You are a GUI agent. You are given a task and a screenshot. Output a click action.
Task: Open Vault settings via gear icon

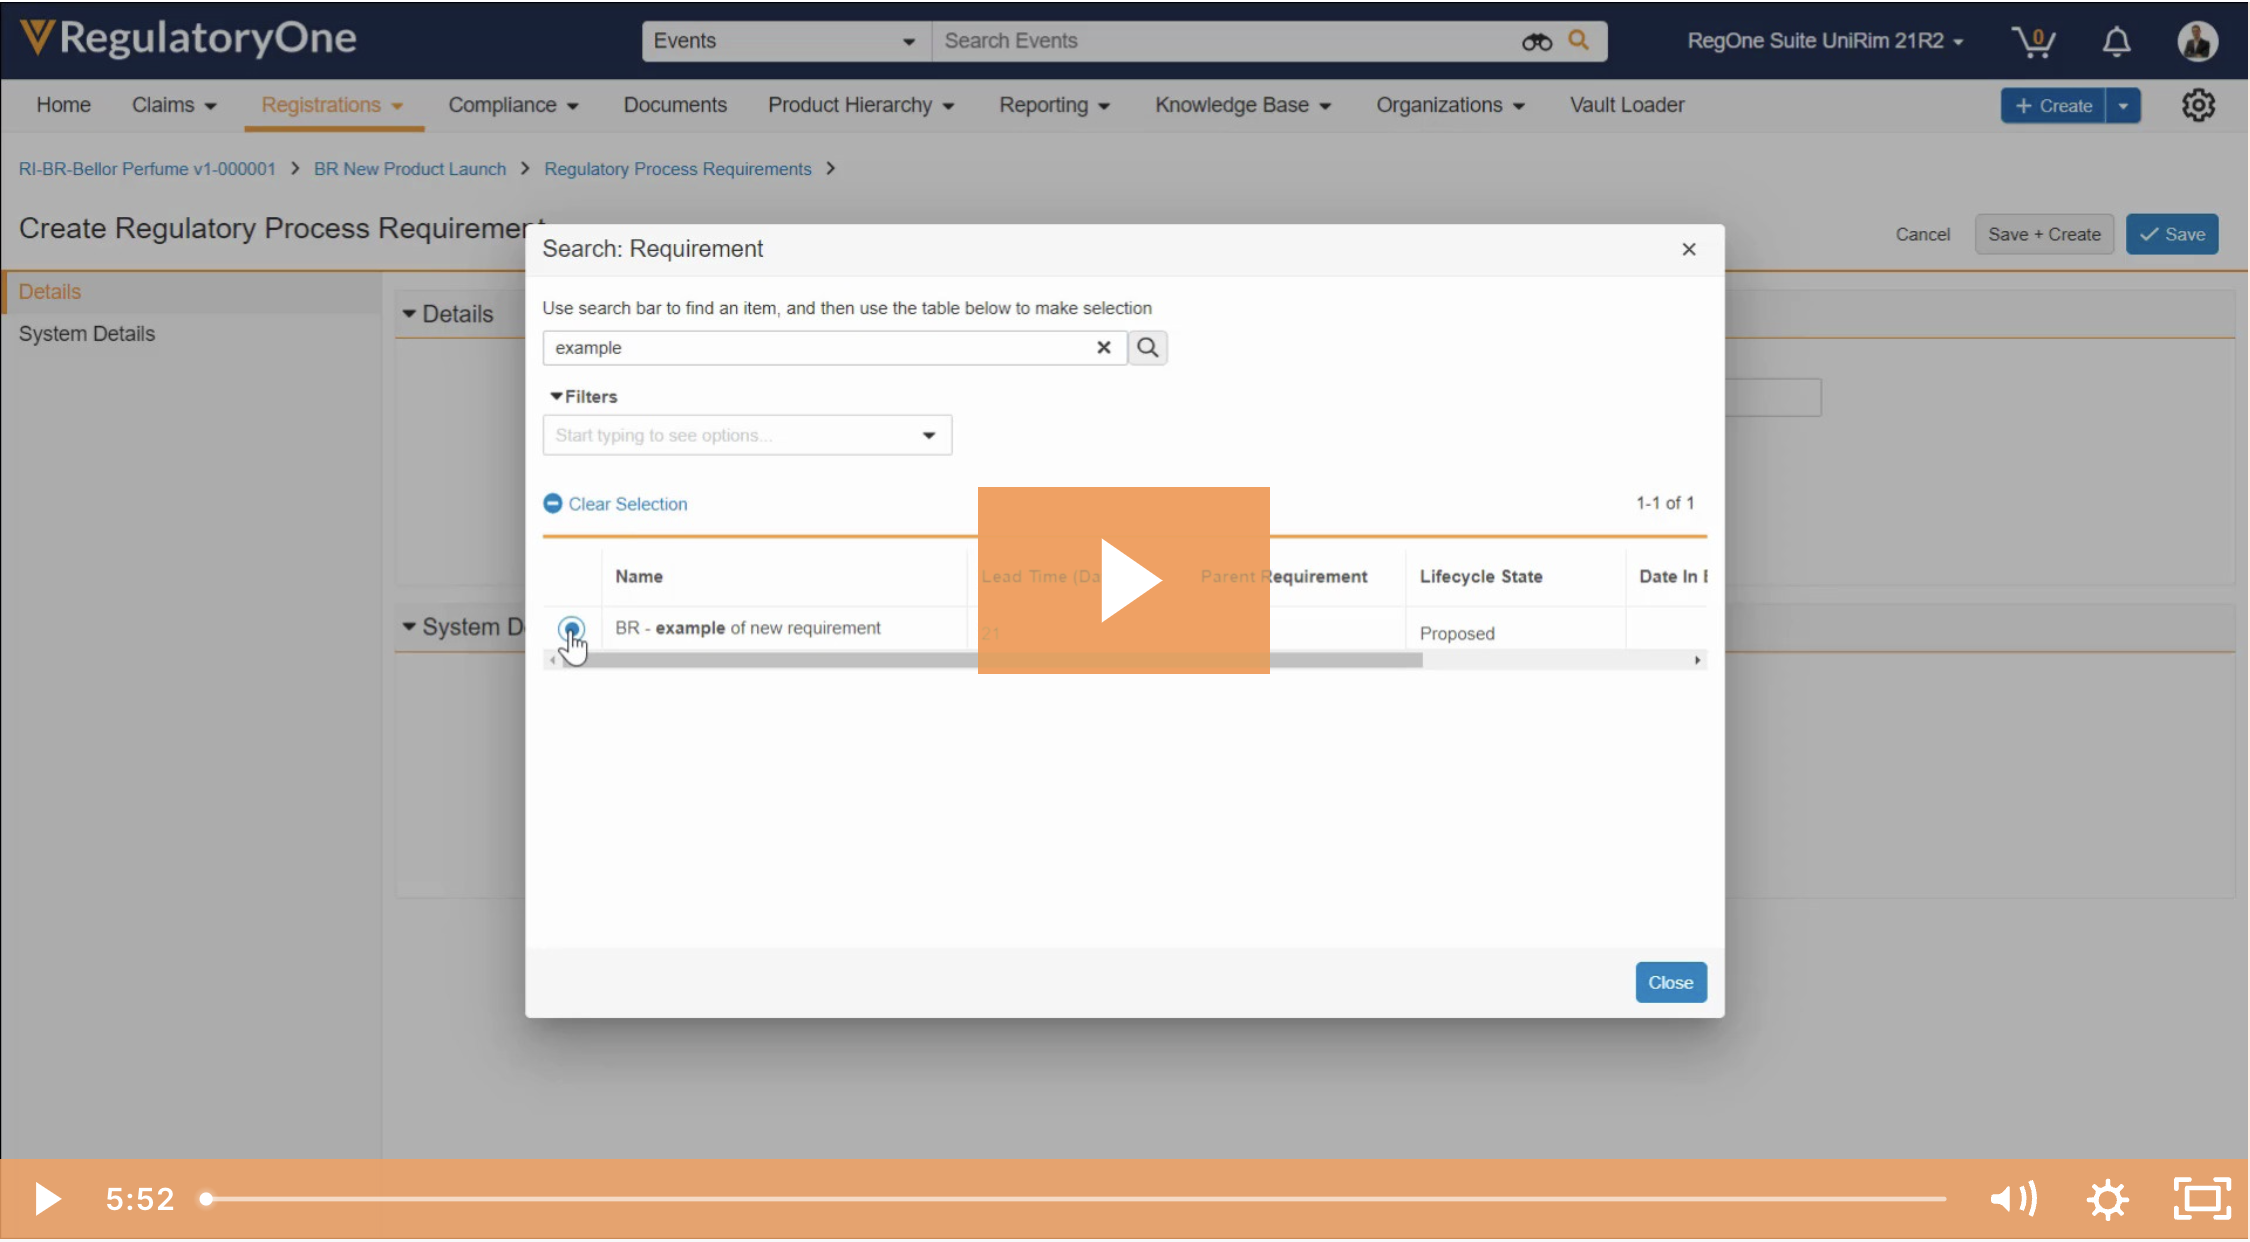coord(2198,105)
